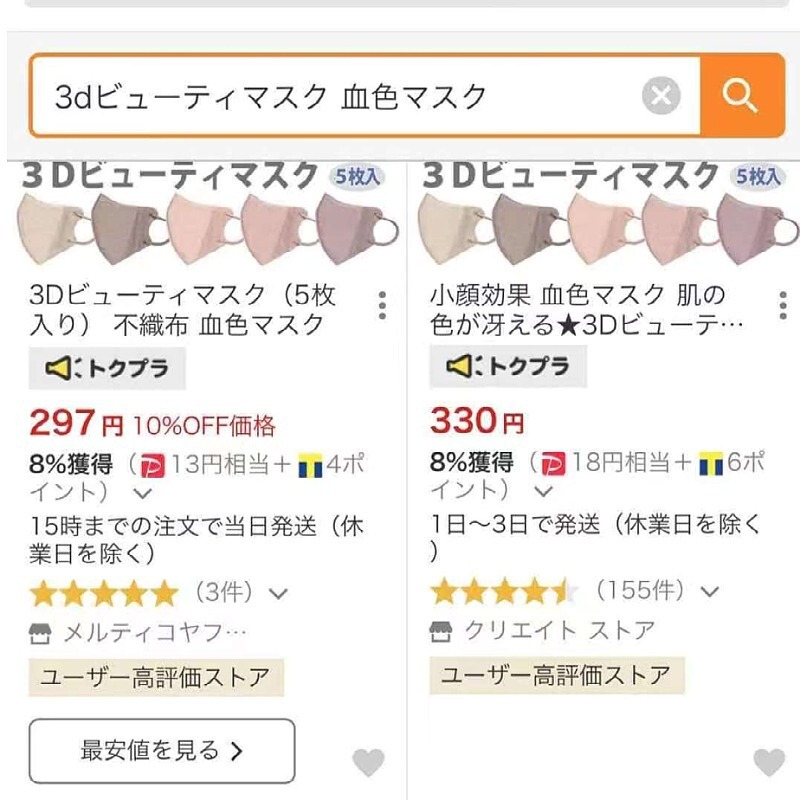The width and height of the screenshot is (800, 800).
Task: Click the クリエイト ストア store icon
Action: (x=441, y=631)
